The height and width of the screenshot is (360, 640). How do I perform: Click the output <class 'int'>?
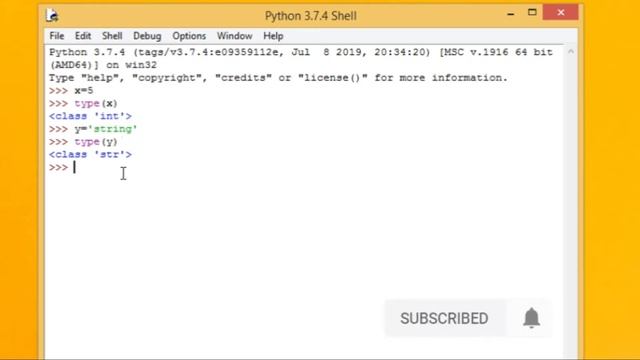[90, 116]
